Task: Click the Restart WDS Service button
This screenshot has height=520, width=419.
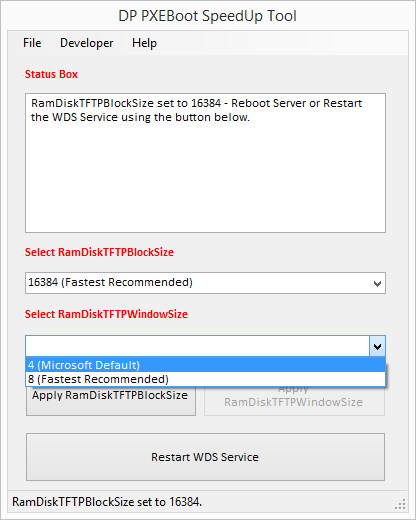Action: click(205, 457)
